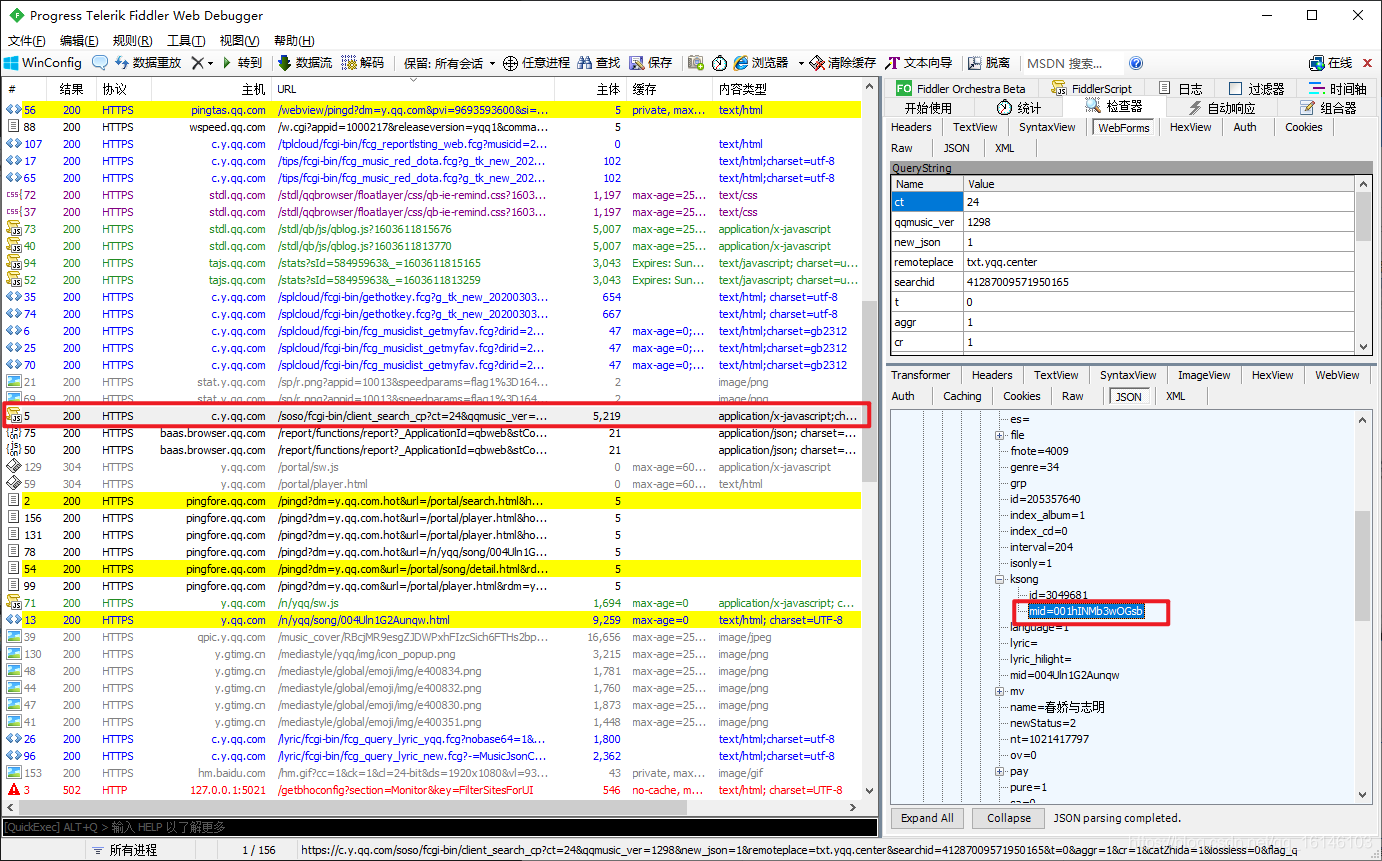1382x861 pixels.
Task: Select the Caching response tab
Action: (962, 396)
